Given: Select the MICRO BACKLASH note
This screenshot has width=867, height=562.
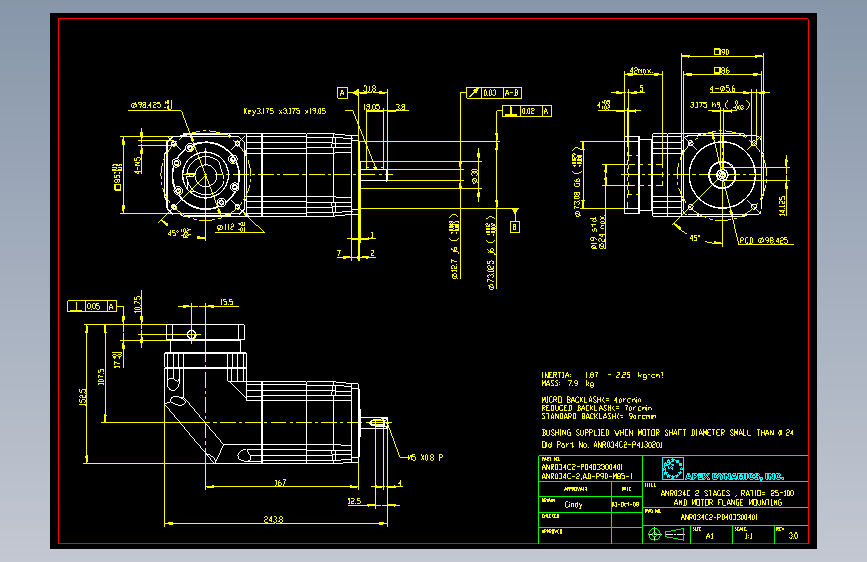Looking at the screenshot, I should point(591,399).
